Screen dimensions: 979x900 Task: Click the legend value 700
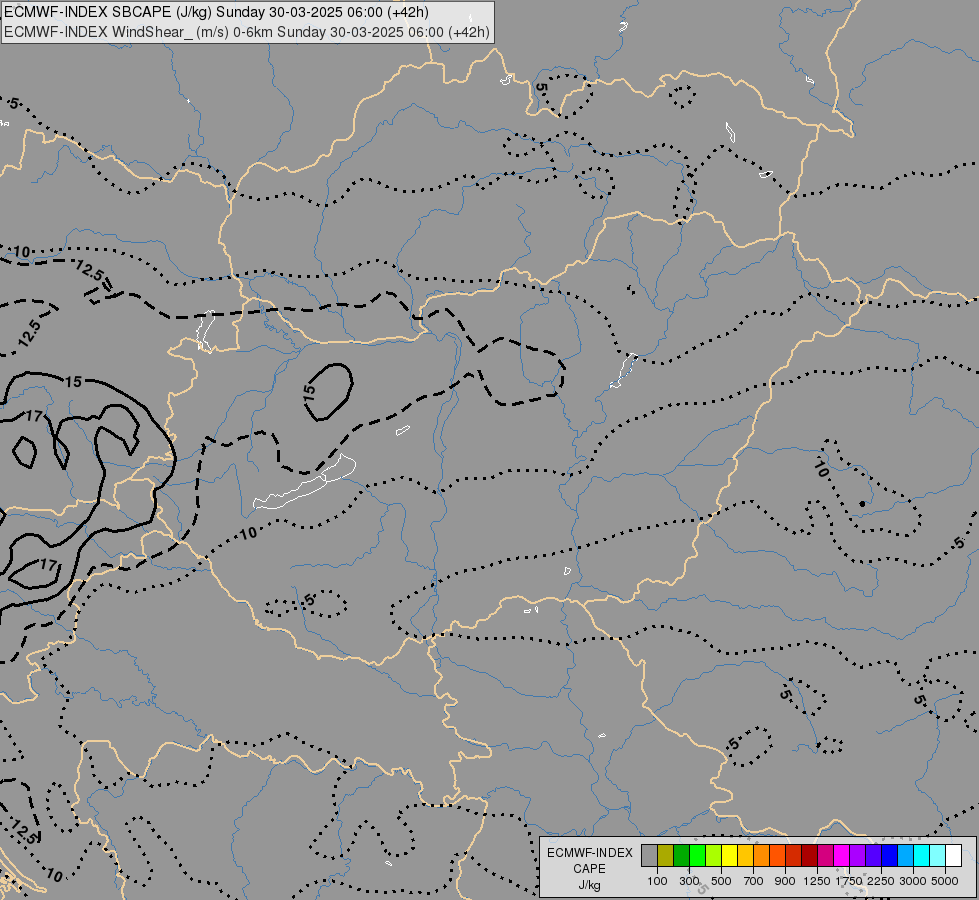[x=754, y=881]
